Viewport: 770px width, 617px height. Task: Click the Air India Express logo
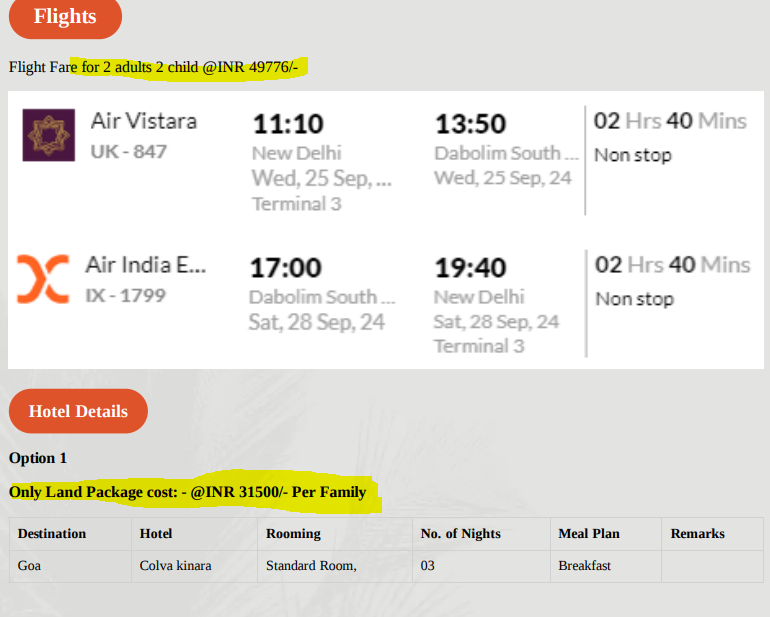pyautogui.click(x=43, y=279)
